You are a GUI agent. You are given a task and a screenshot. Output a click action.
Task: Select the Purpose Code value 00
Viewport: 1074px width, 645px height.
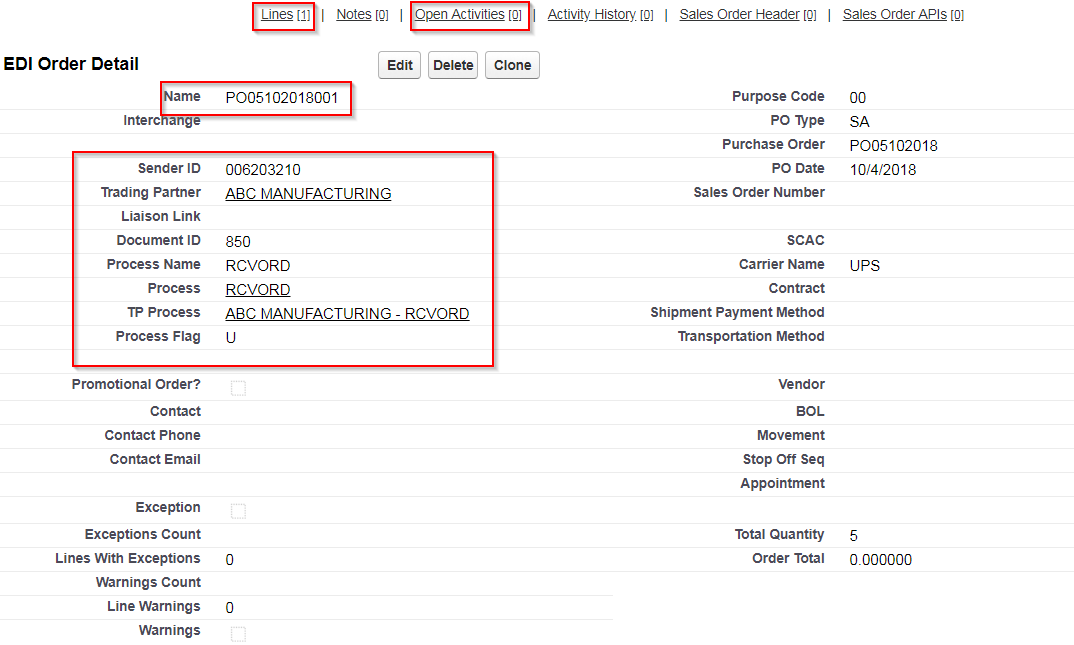pyautogui.click(x=858, y=98)
